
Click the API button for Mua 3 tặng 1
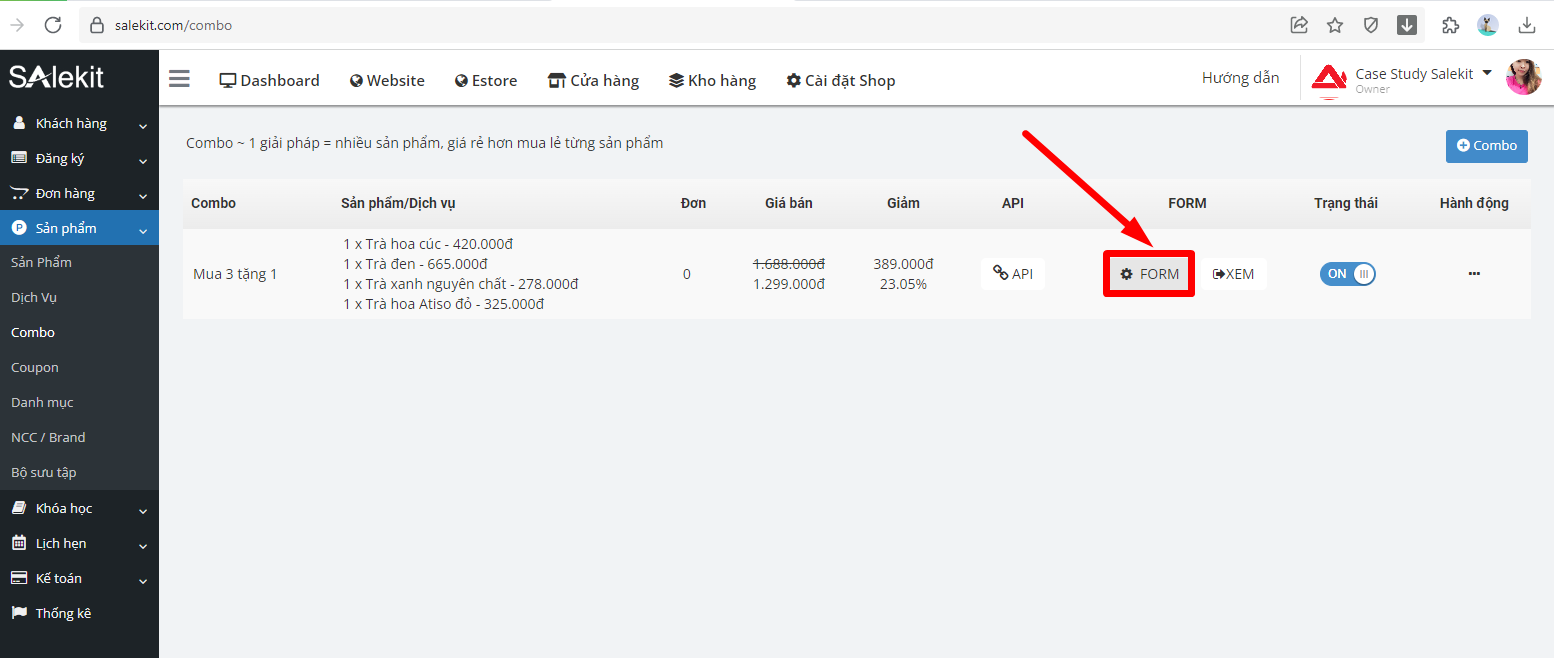1013,273
